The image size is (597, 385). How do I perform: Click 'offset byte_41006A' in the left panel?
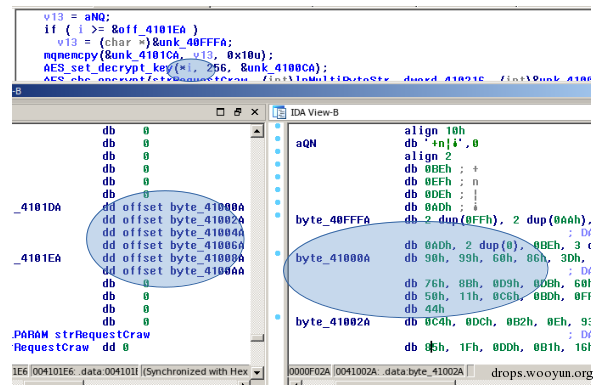pyautogui.click(x=184, y=246)
